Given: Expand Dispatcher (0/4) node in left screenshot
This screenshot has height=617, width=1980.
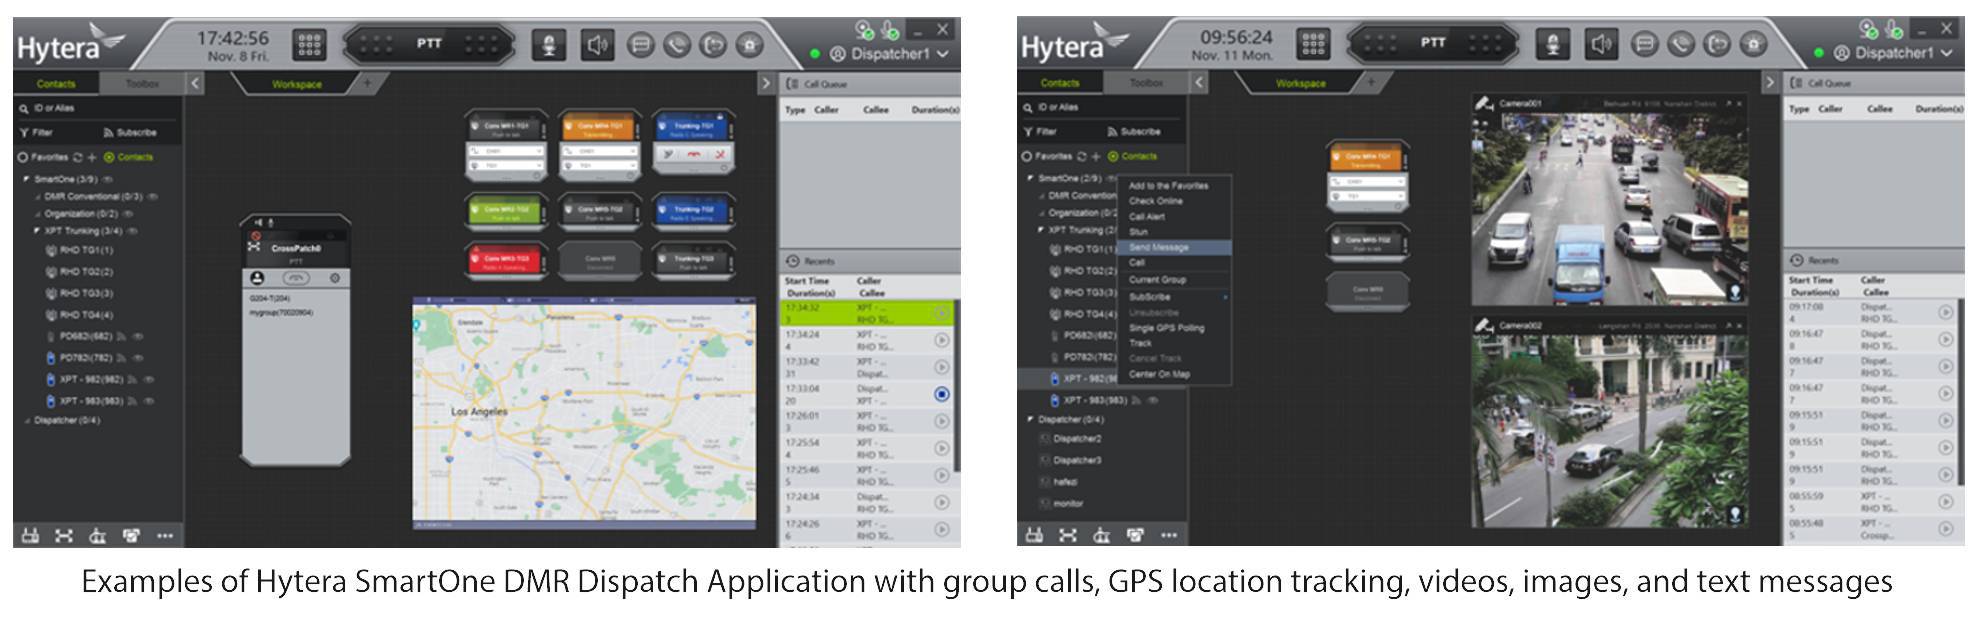Looking at the screenshot, I should point(27,421).
